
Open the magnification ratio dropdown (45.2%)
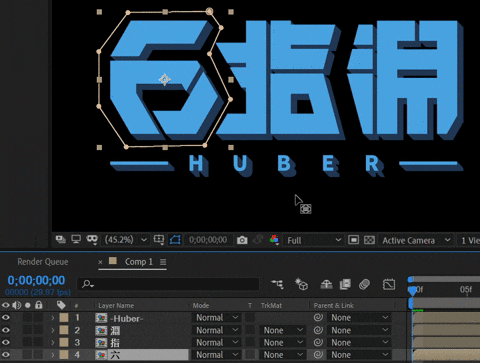click(126, 240)
